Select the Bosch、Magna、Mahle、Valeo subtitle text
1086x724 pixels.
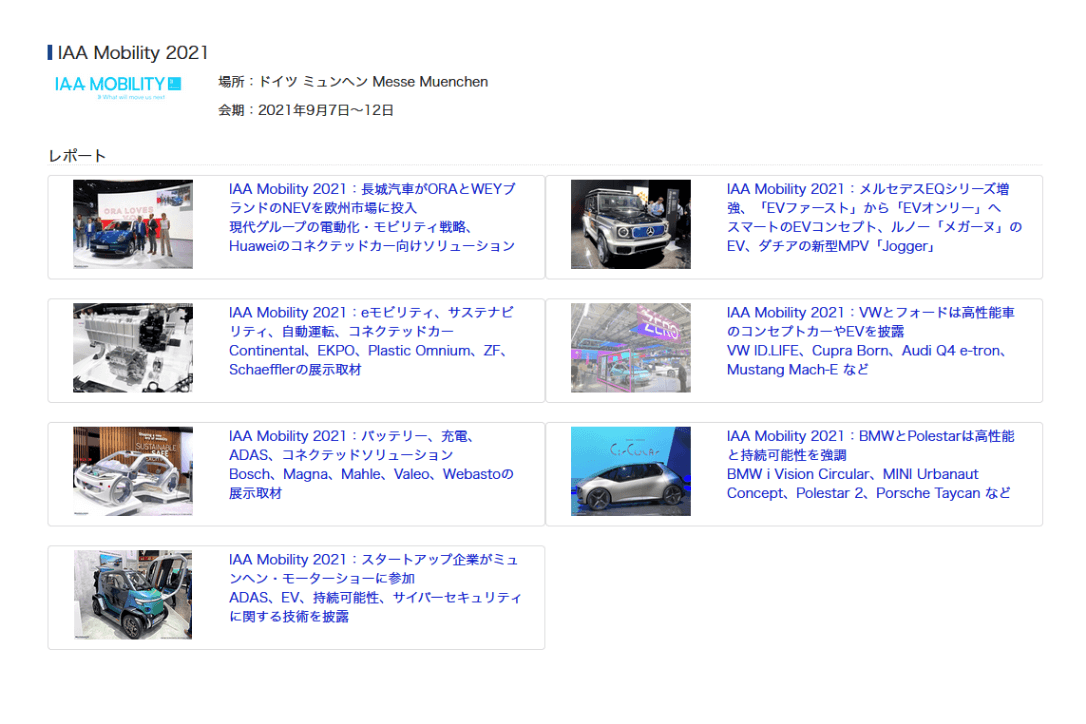click(370, 474)
